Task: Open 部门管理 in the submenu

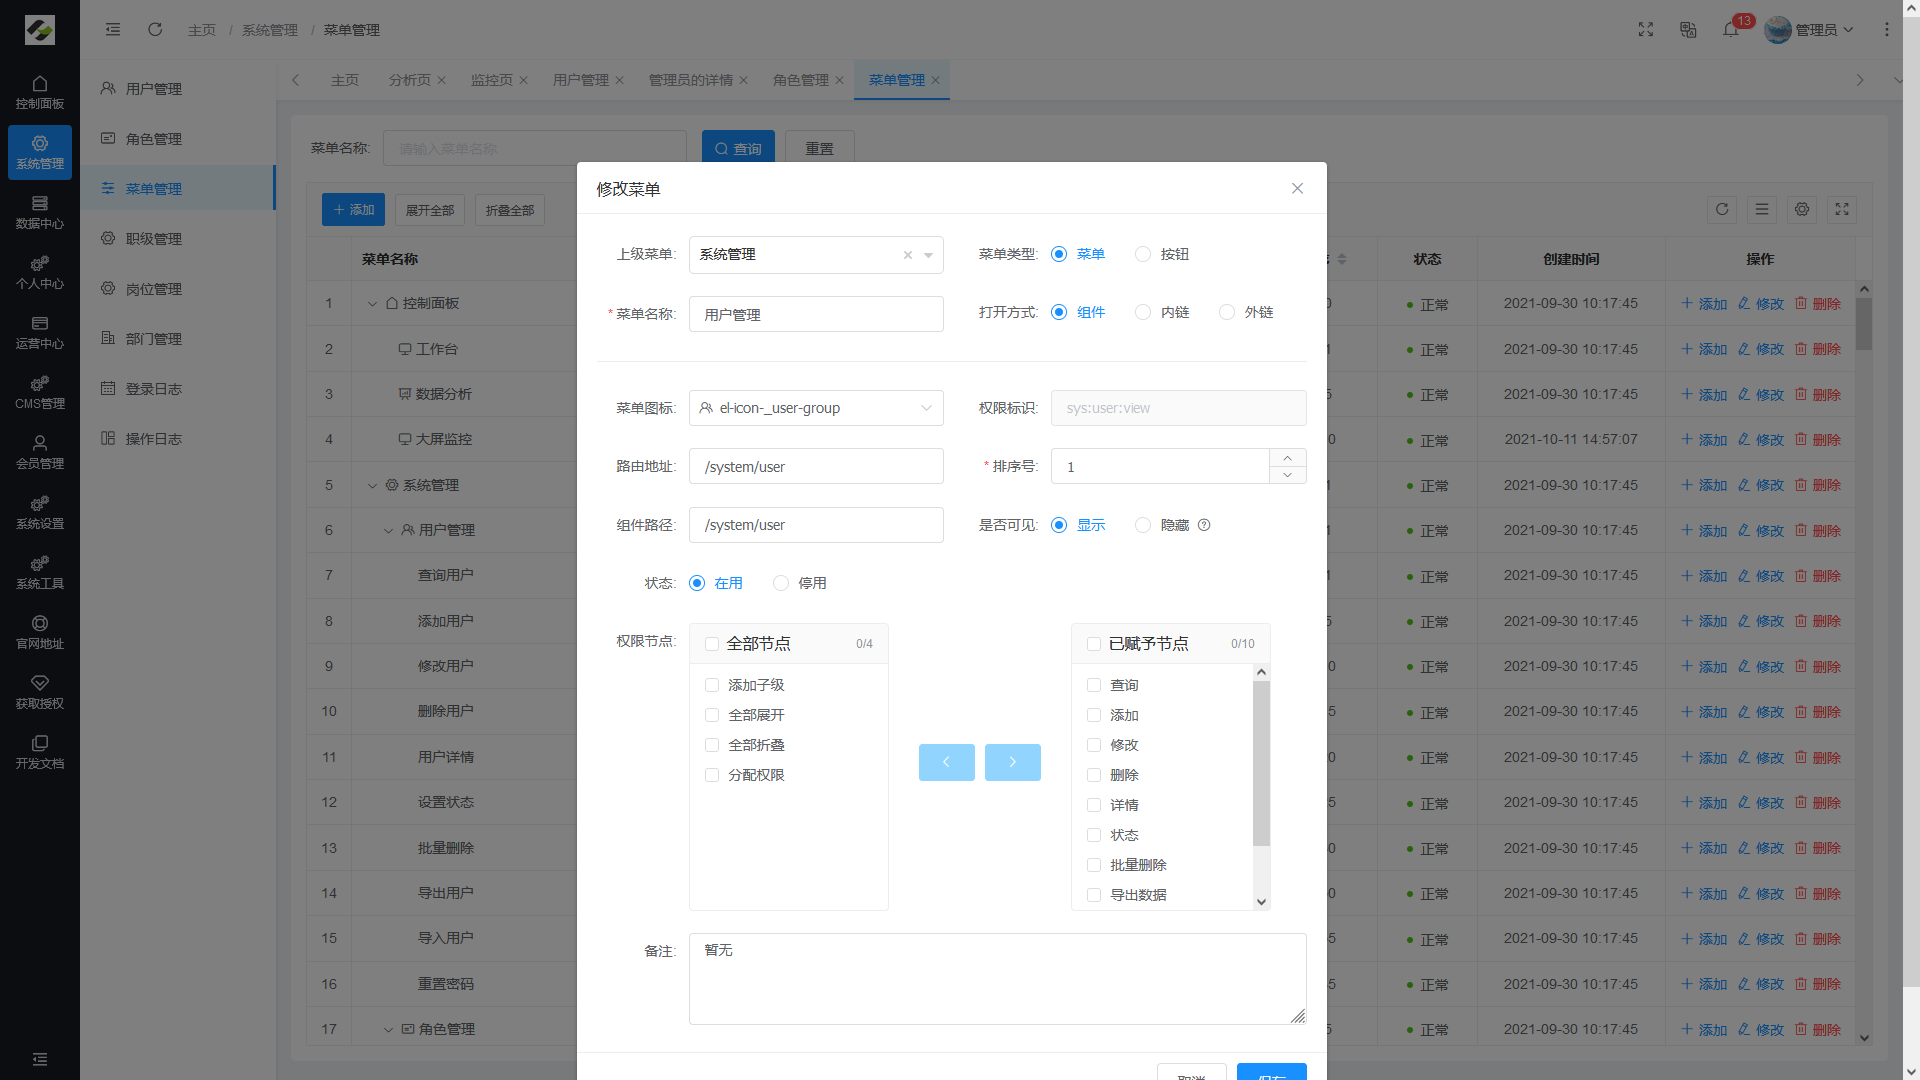Action: (153, 339)
